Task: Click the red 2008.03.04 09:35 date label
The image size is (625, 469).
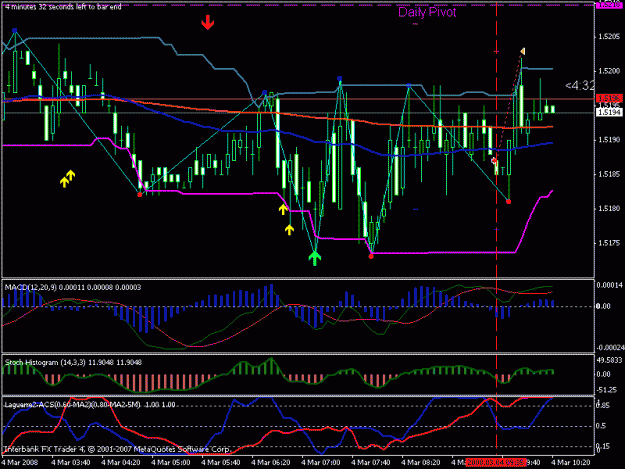Action: pyautogui.click(x=496, y=463)
